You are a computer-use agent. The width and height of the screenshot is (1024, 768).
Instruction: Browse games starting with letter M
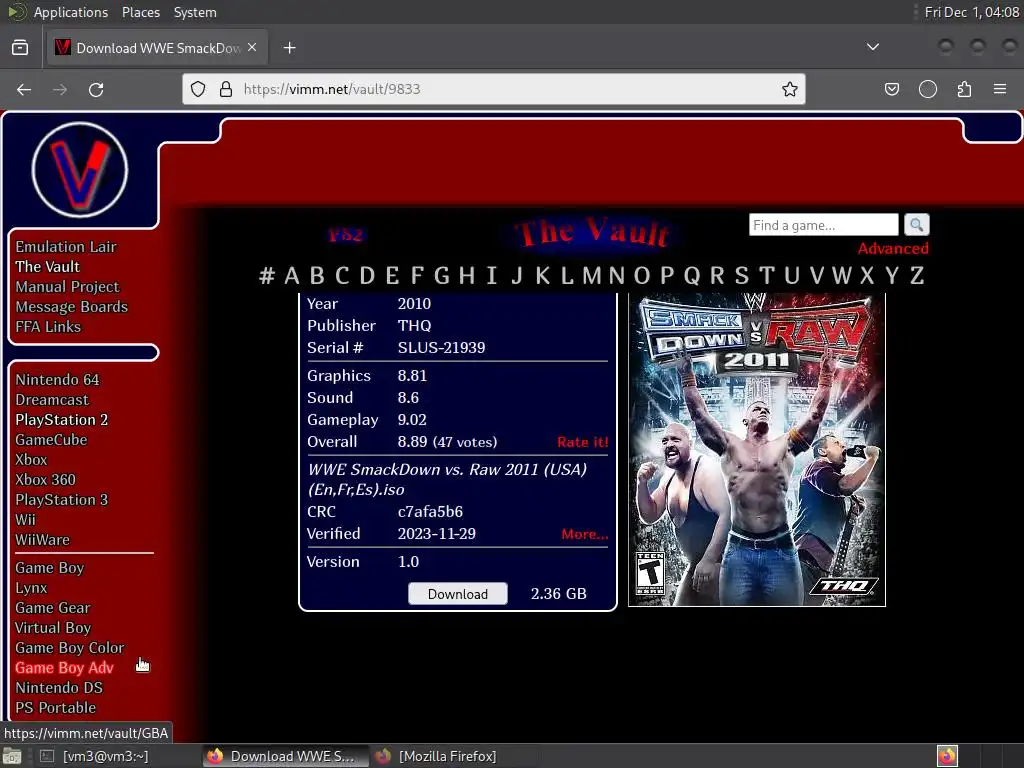[592, 276]
